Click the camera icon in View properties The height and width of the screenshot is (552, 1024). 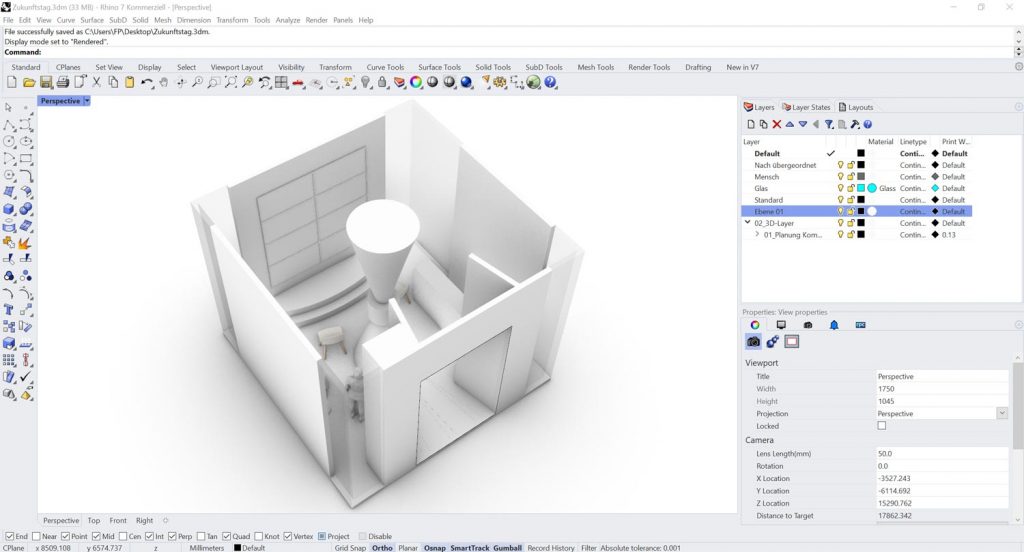click(754, 342)
